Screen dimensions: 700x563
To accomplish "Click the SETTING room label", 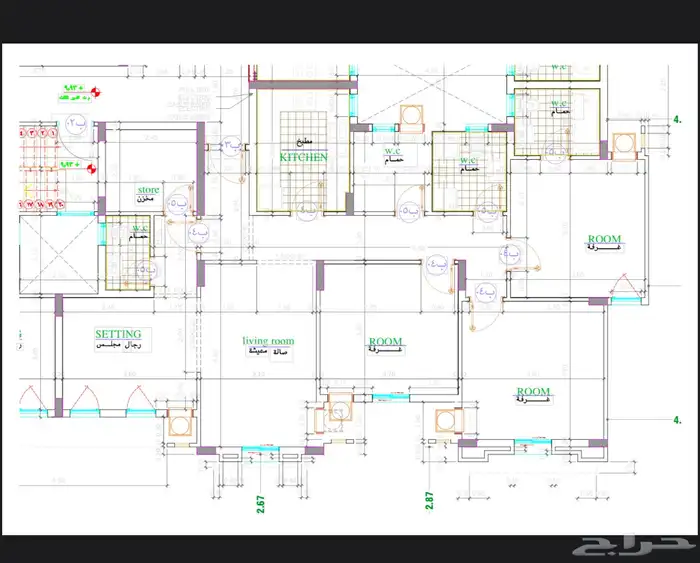I will point(118,334).
